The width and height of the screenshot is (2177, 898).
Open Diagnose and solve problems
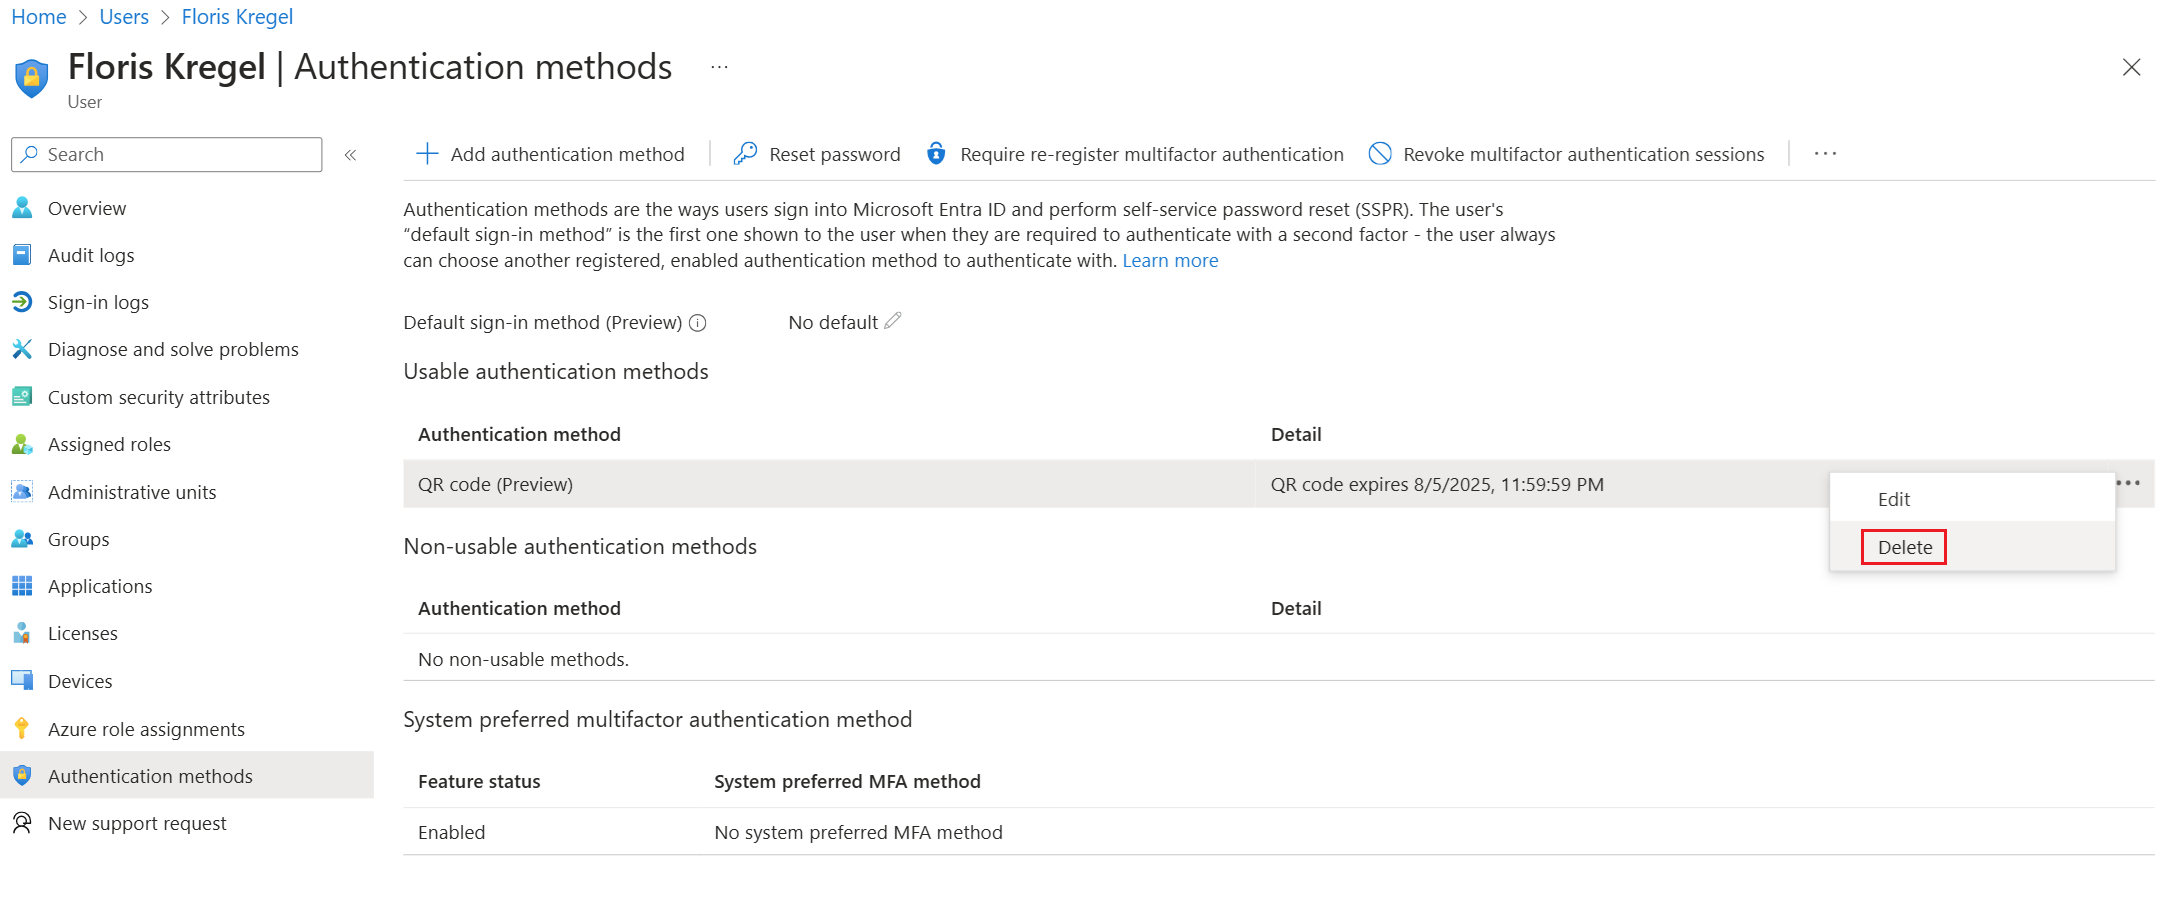172,349
